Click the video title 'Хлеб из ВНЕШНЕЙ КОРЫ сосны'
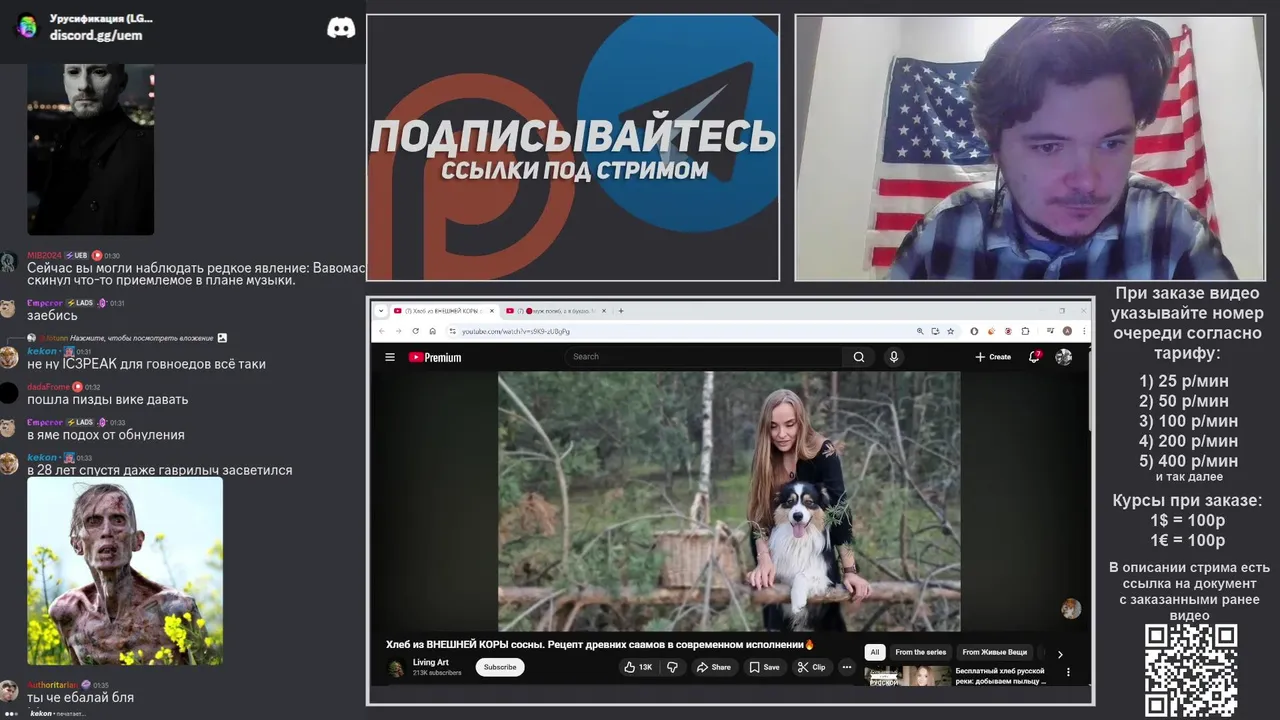1280x720 pixels. (600, 645)
